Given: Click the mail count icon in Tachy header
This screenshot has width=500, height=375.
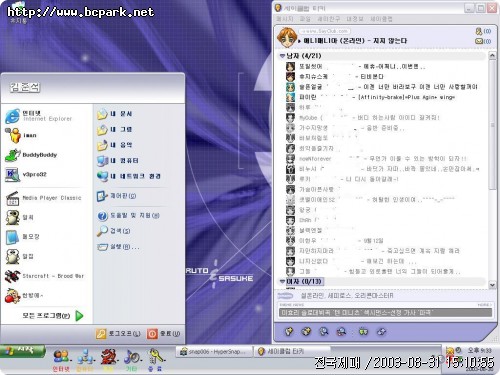Looking at the screenshot, I should point(483,41).
